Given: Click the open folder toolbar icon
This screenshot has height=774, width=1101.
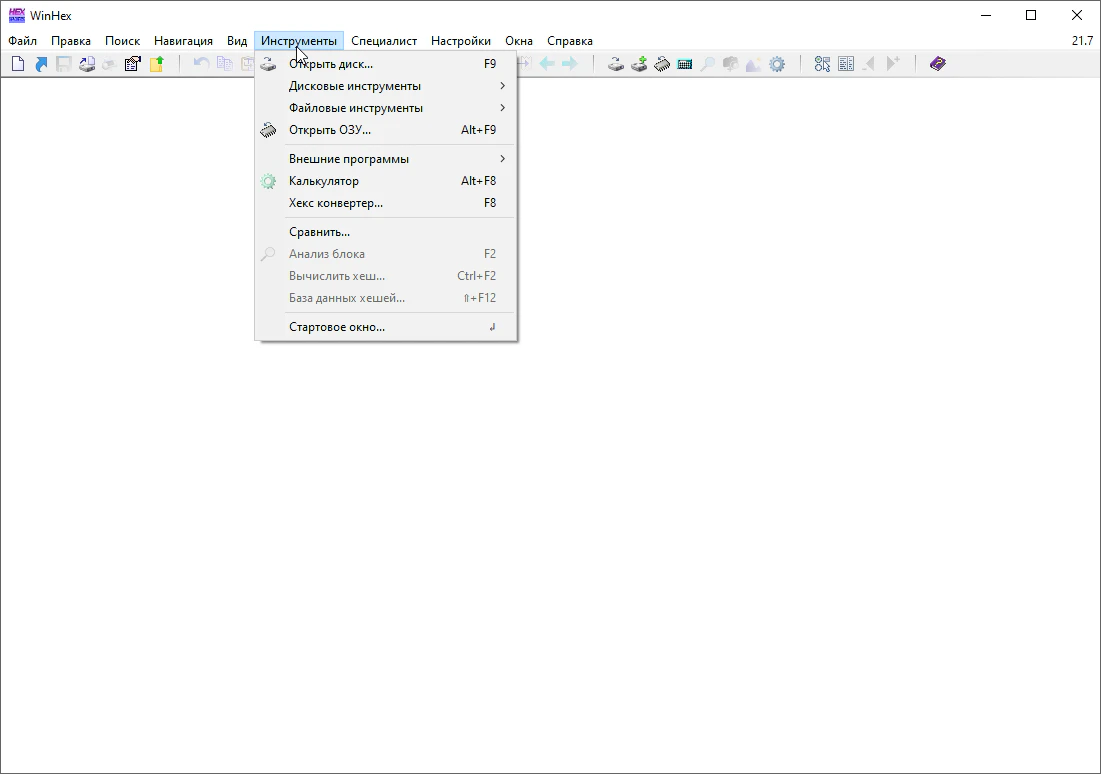Looking at the screenshot, I should [157, 64].
